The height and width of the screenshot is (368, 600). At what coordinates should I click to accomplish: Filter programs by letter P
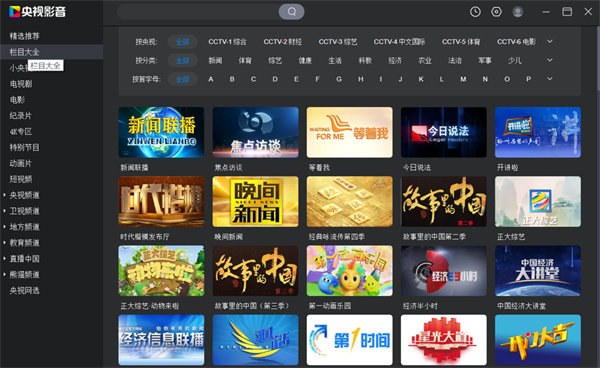(528, 79)
